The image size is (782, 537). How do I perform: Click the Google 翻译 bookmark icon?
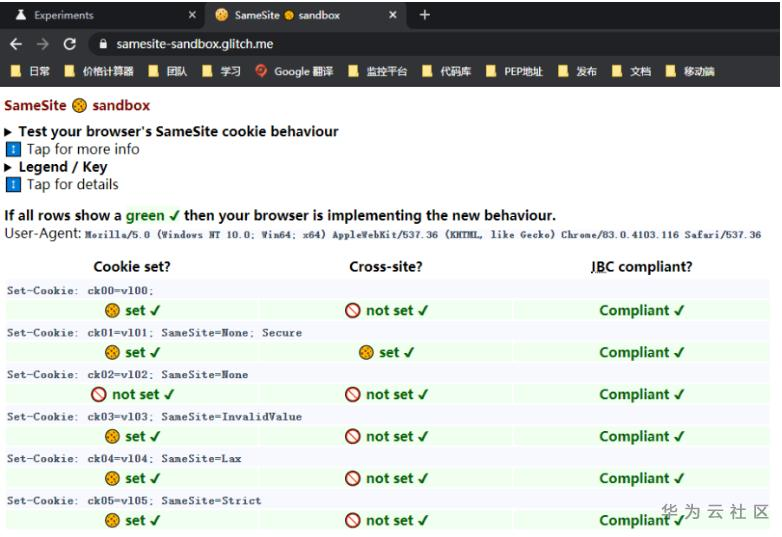[262, 71]
